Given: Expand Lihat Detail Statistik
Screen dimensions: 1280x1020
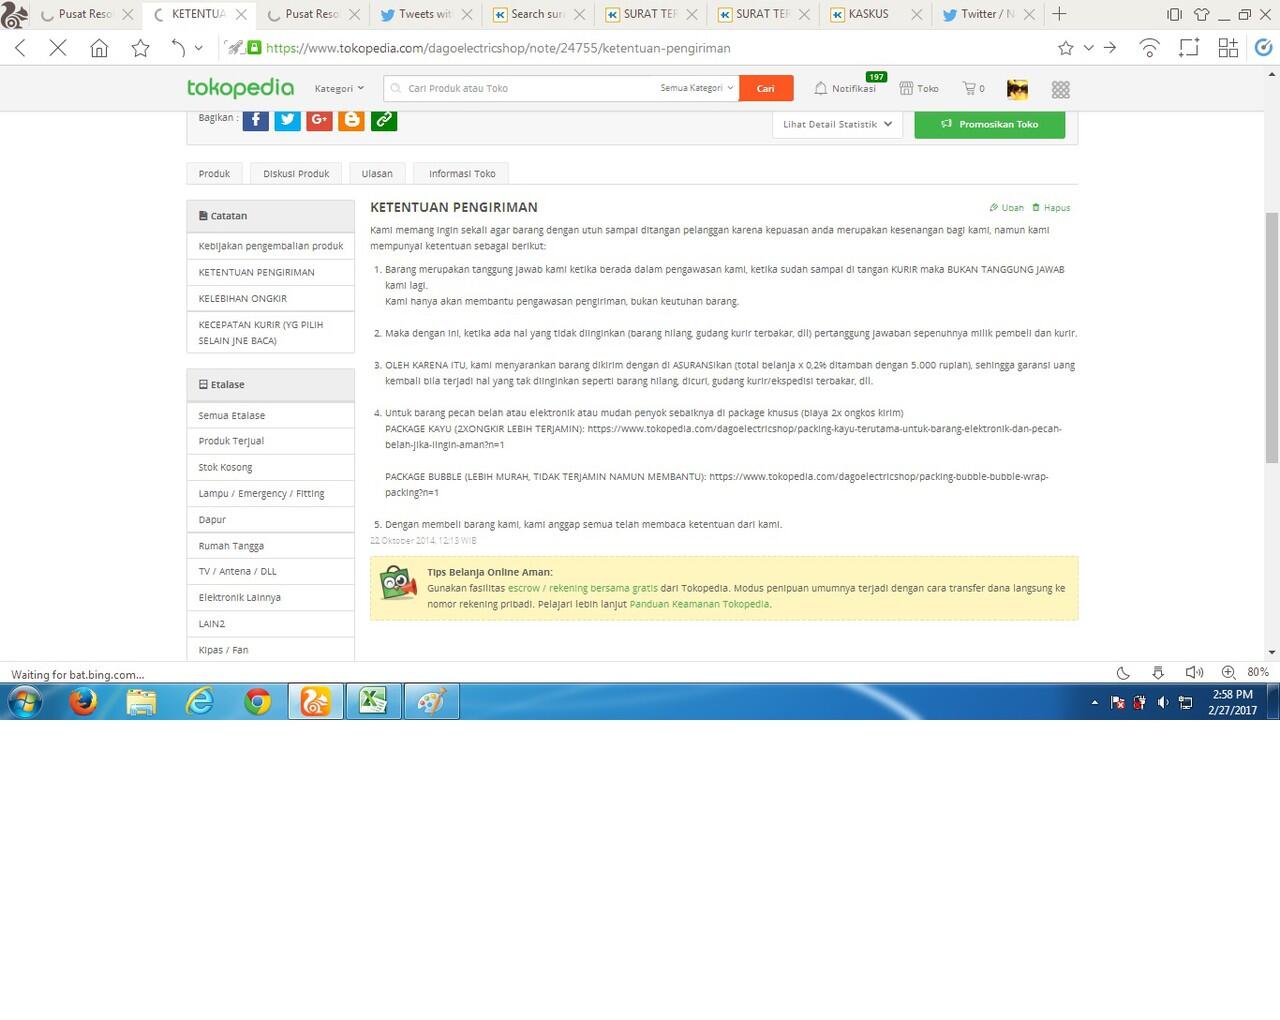Looking at the screenshot, I should (838, 124).
